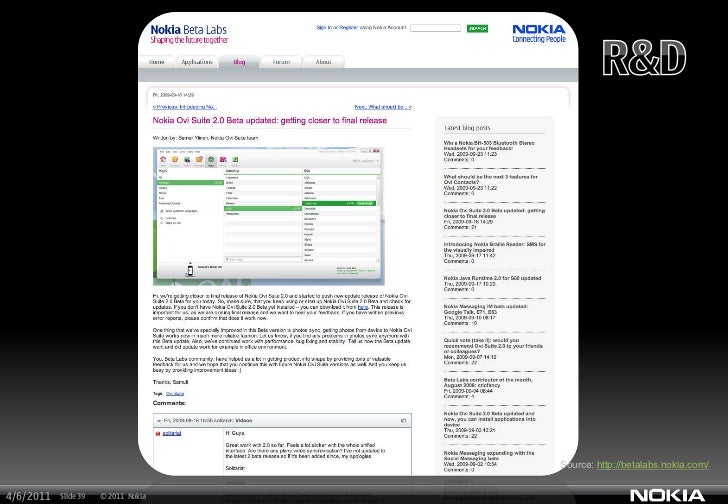This screenshot has height=504, width=728.
Task: Click the 'Shaping the future together' tagline
Action: tap(189, 40)
